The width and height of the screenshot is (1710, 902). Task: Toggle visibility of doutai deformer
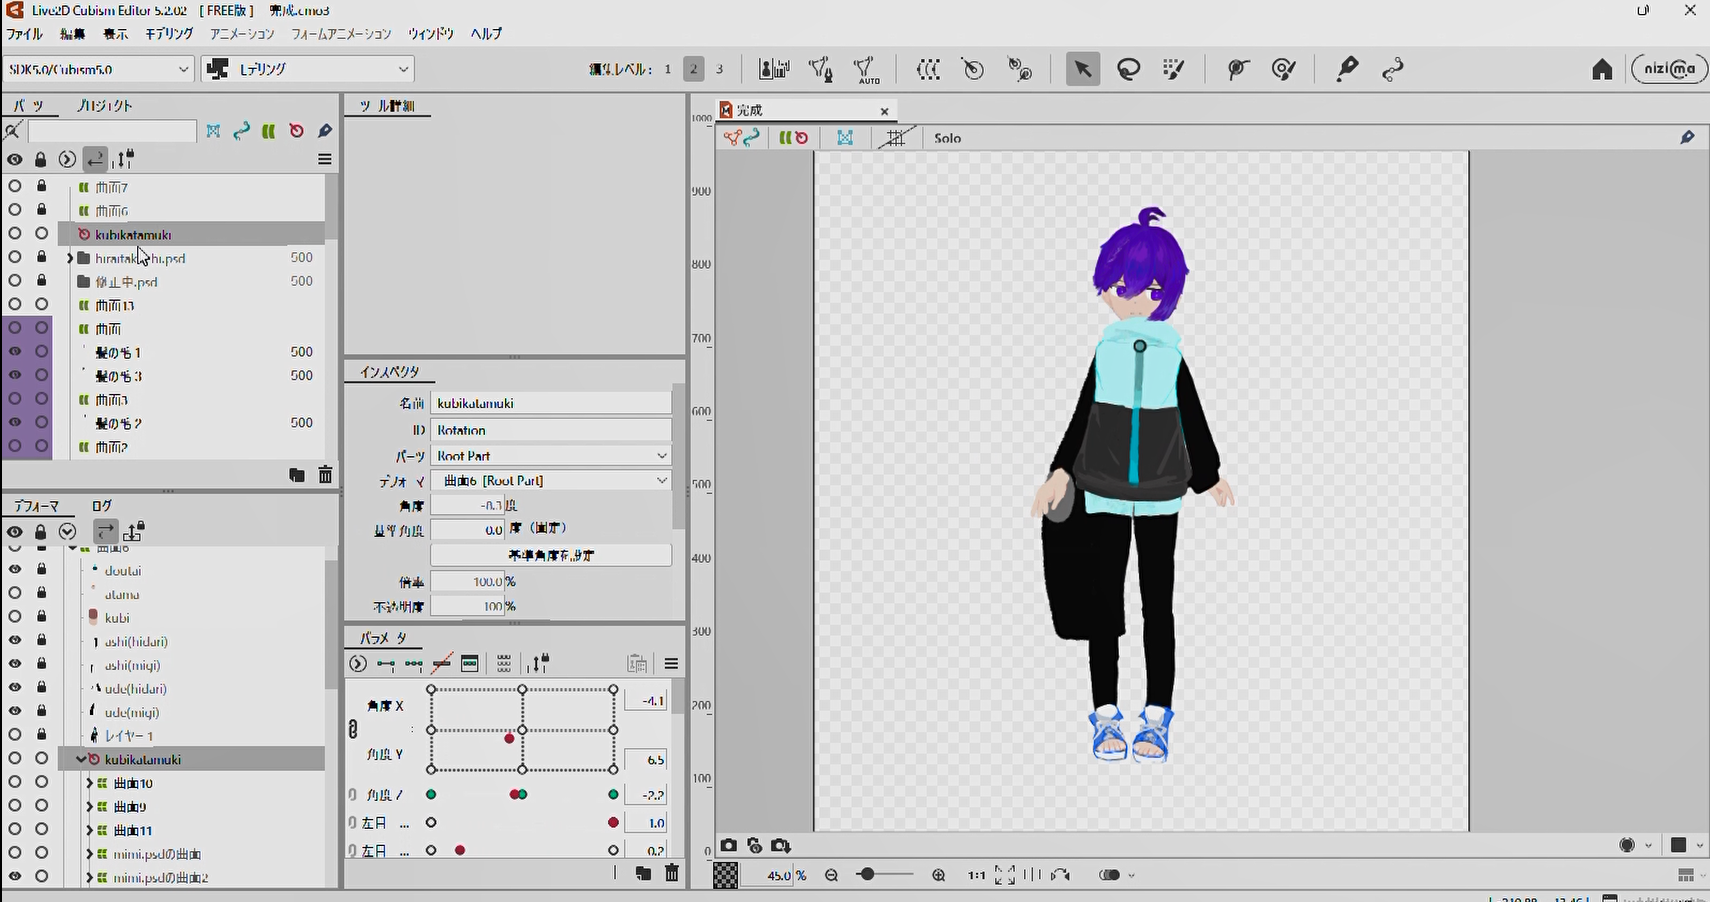coord(15,570)
